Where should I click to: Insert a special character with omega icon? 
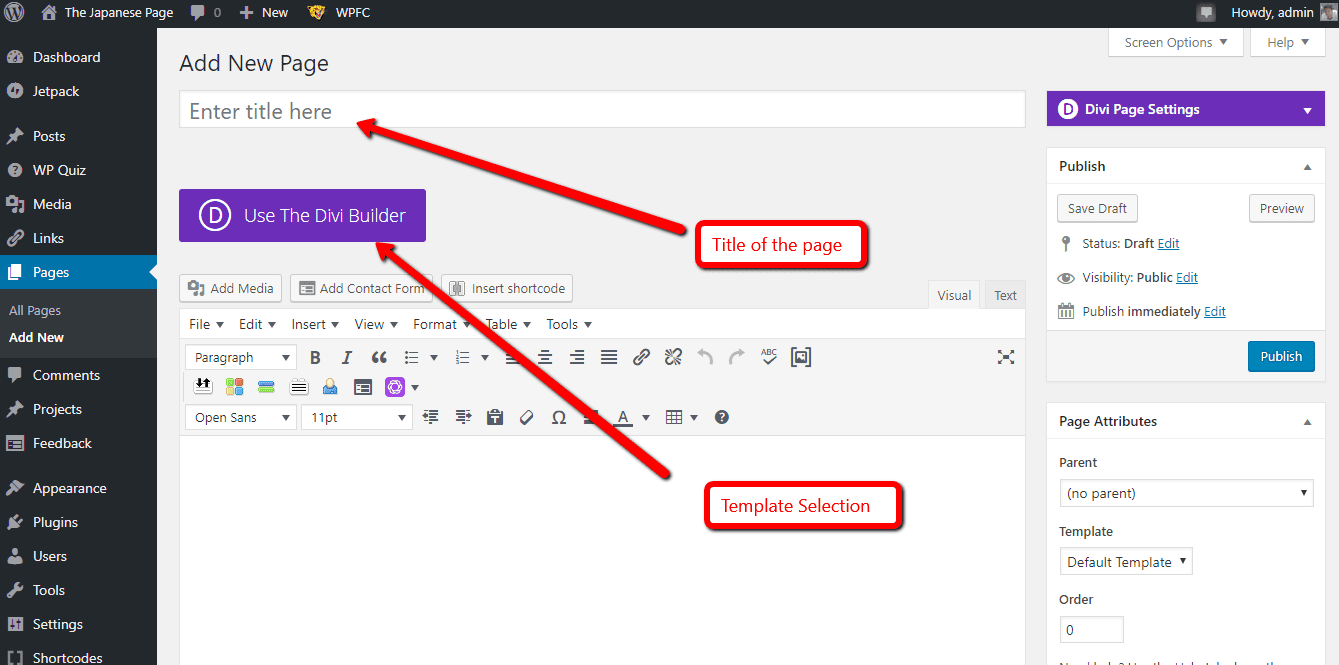click(x=559, y=417)
